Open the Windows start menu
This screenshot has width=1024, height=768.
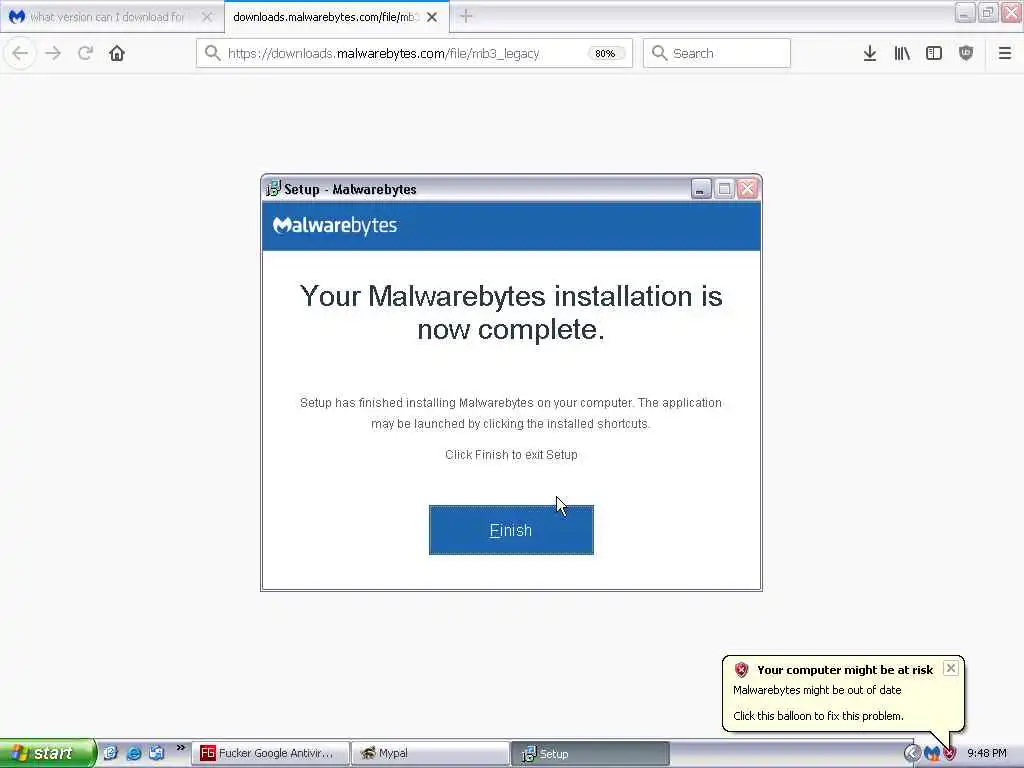48,753
